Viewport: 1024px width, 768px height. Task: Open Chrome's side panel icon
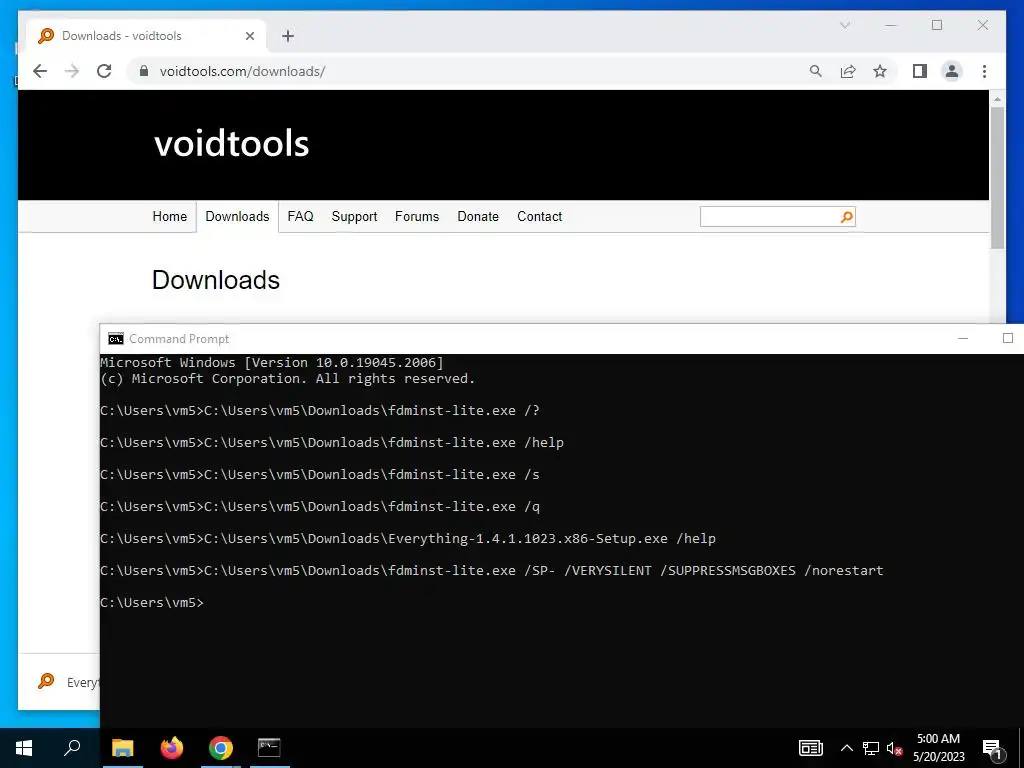(920, 71)
